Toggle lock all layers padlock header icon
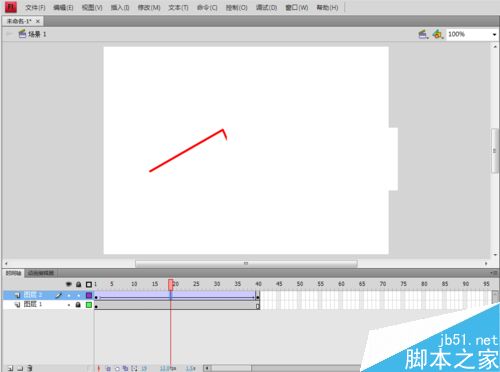Screen dimensions: 500x372 pyautogui.click(x=78, y=284)
